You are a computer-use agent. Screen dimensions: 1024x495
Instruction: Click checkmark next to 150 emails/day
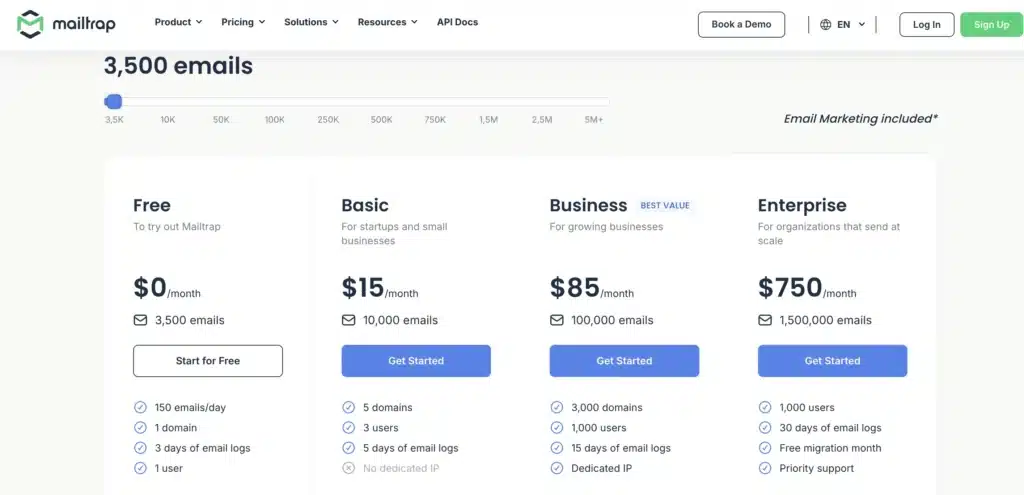(141, 407)
